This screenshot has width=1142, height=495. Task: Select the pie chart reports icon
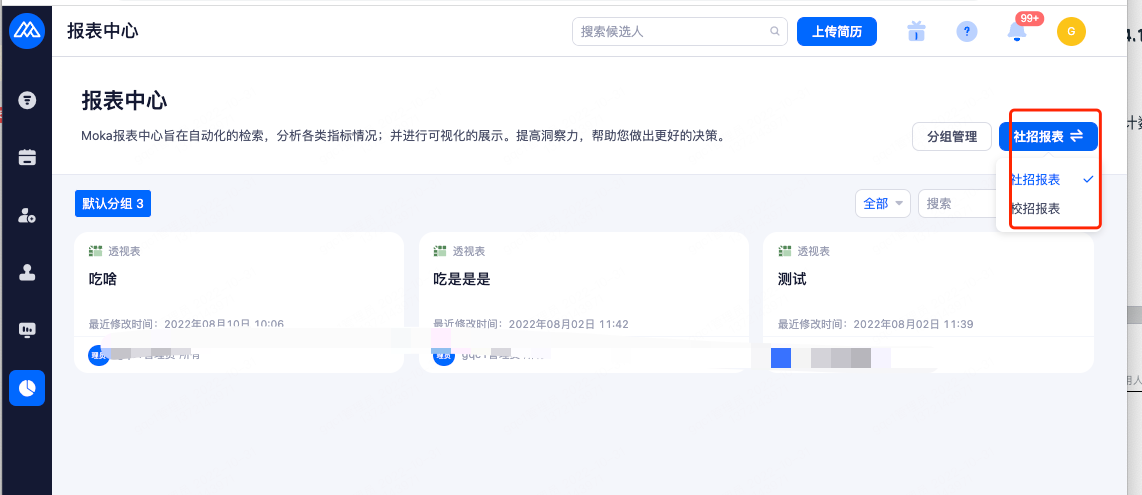click(x=27, y=388)
